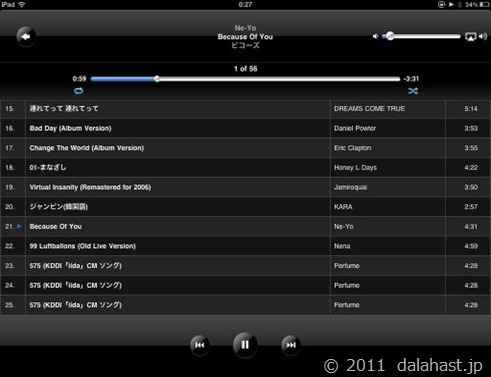Select track 23 '575' by Perfume
This screenshot has width=491, height=377.
[x=245, y=266]
